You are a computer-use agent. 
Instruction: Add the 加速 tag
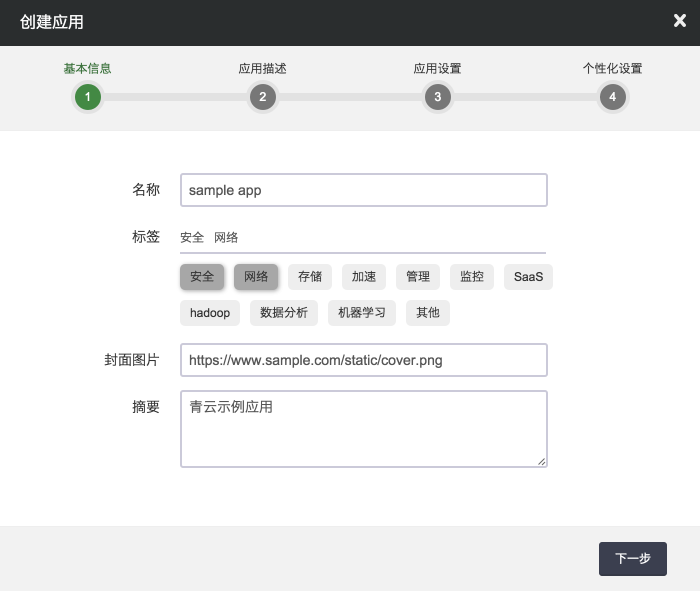click(x=364, y=277)
